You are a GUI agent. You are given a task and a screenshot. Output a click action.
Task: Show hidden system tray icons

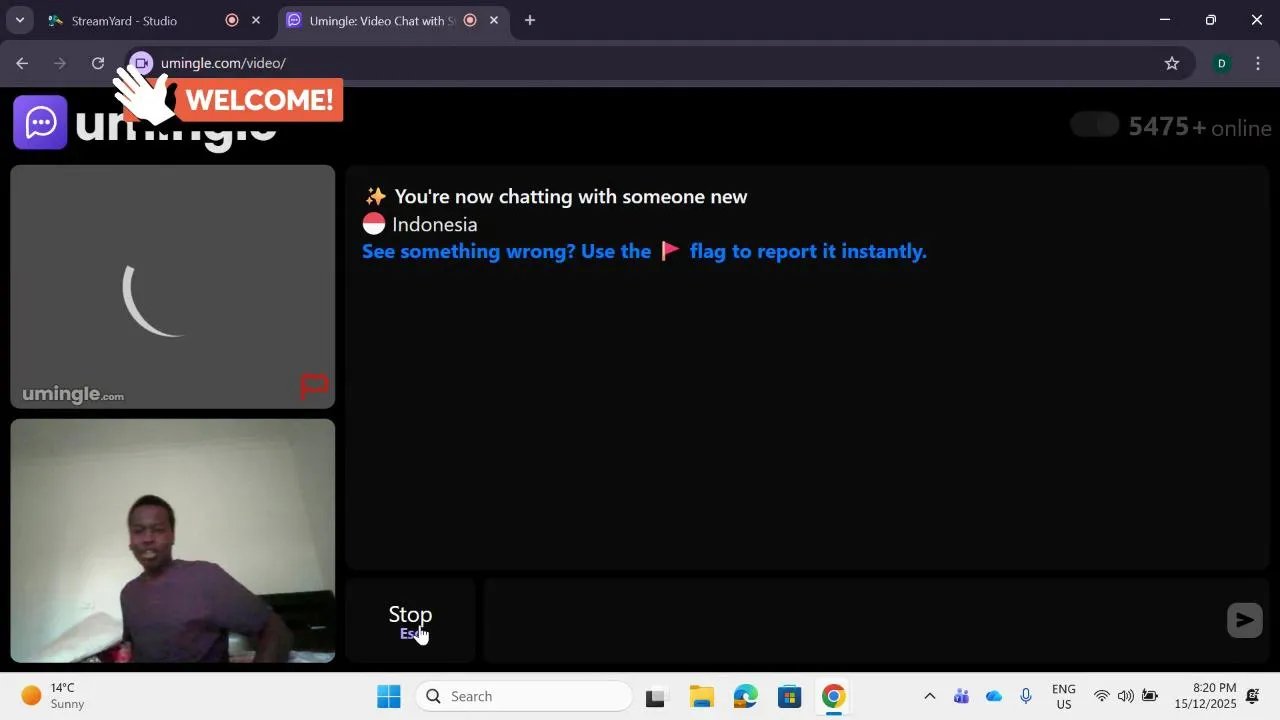click(929, 696)
